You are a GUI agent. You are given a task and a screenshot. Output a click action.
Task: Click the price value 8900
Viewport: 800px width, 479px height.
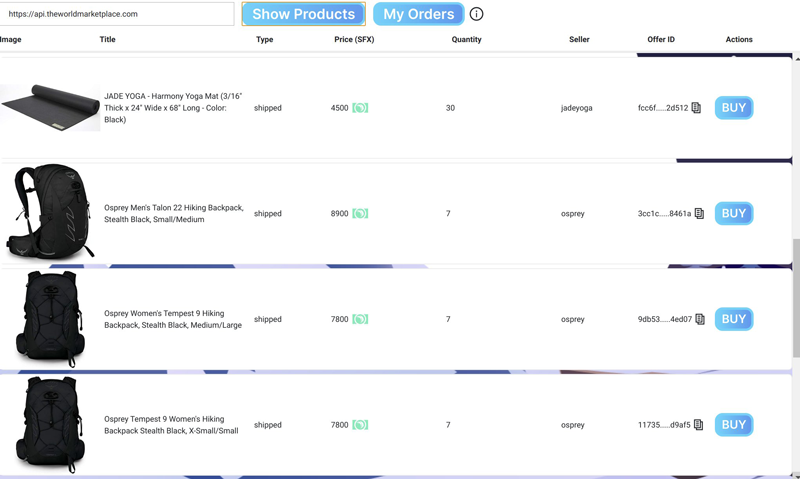[339, 213]
